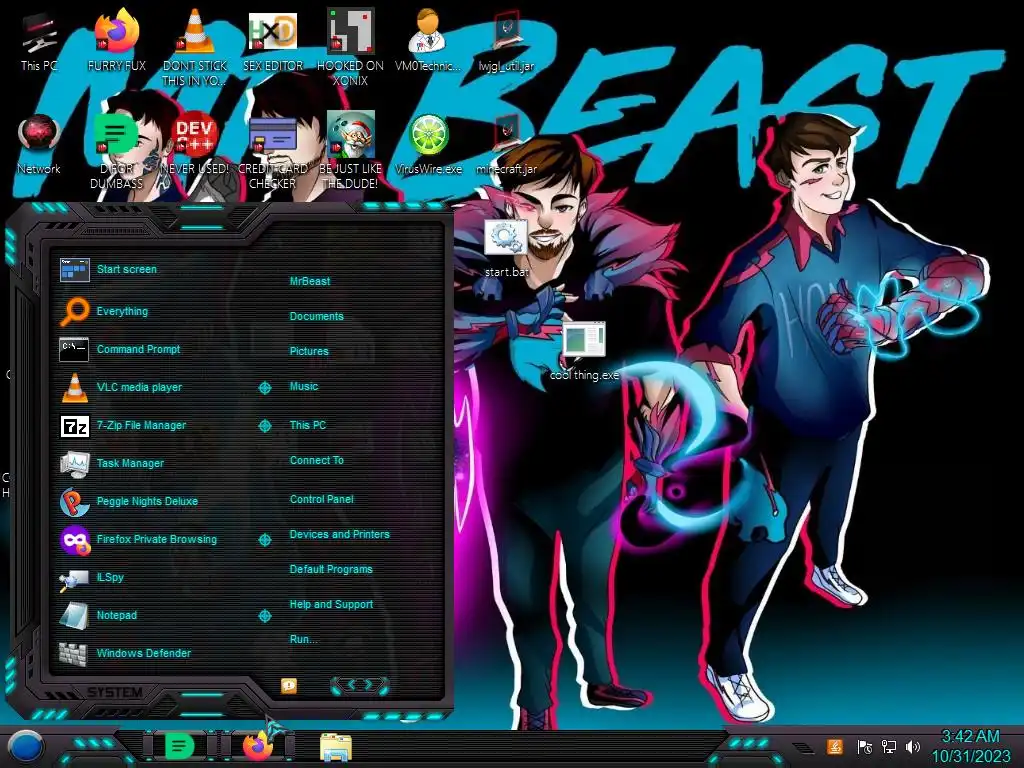This screenshot has height=768, width=1024.
Task: Open green chat app on taskbar
Action: click(x=178, y=746)
